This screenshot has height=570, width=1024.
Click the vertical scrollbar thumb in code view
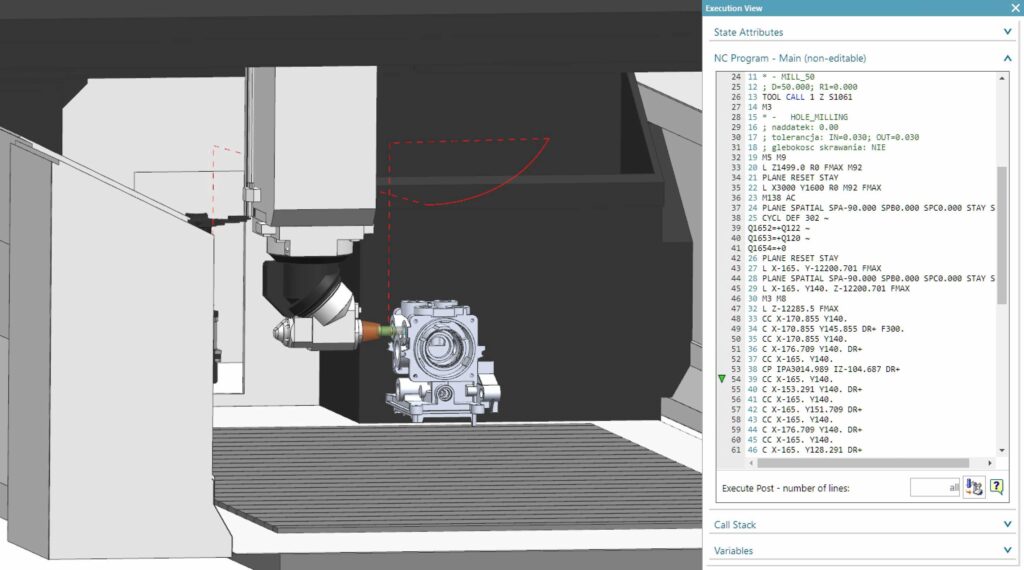click(1002, 235)
